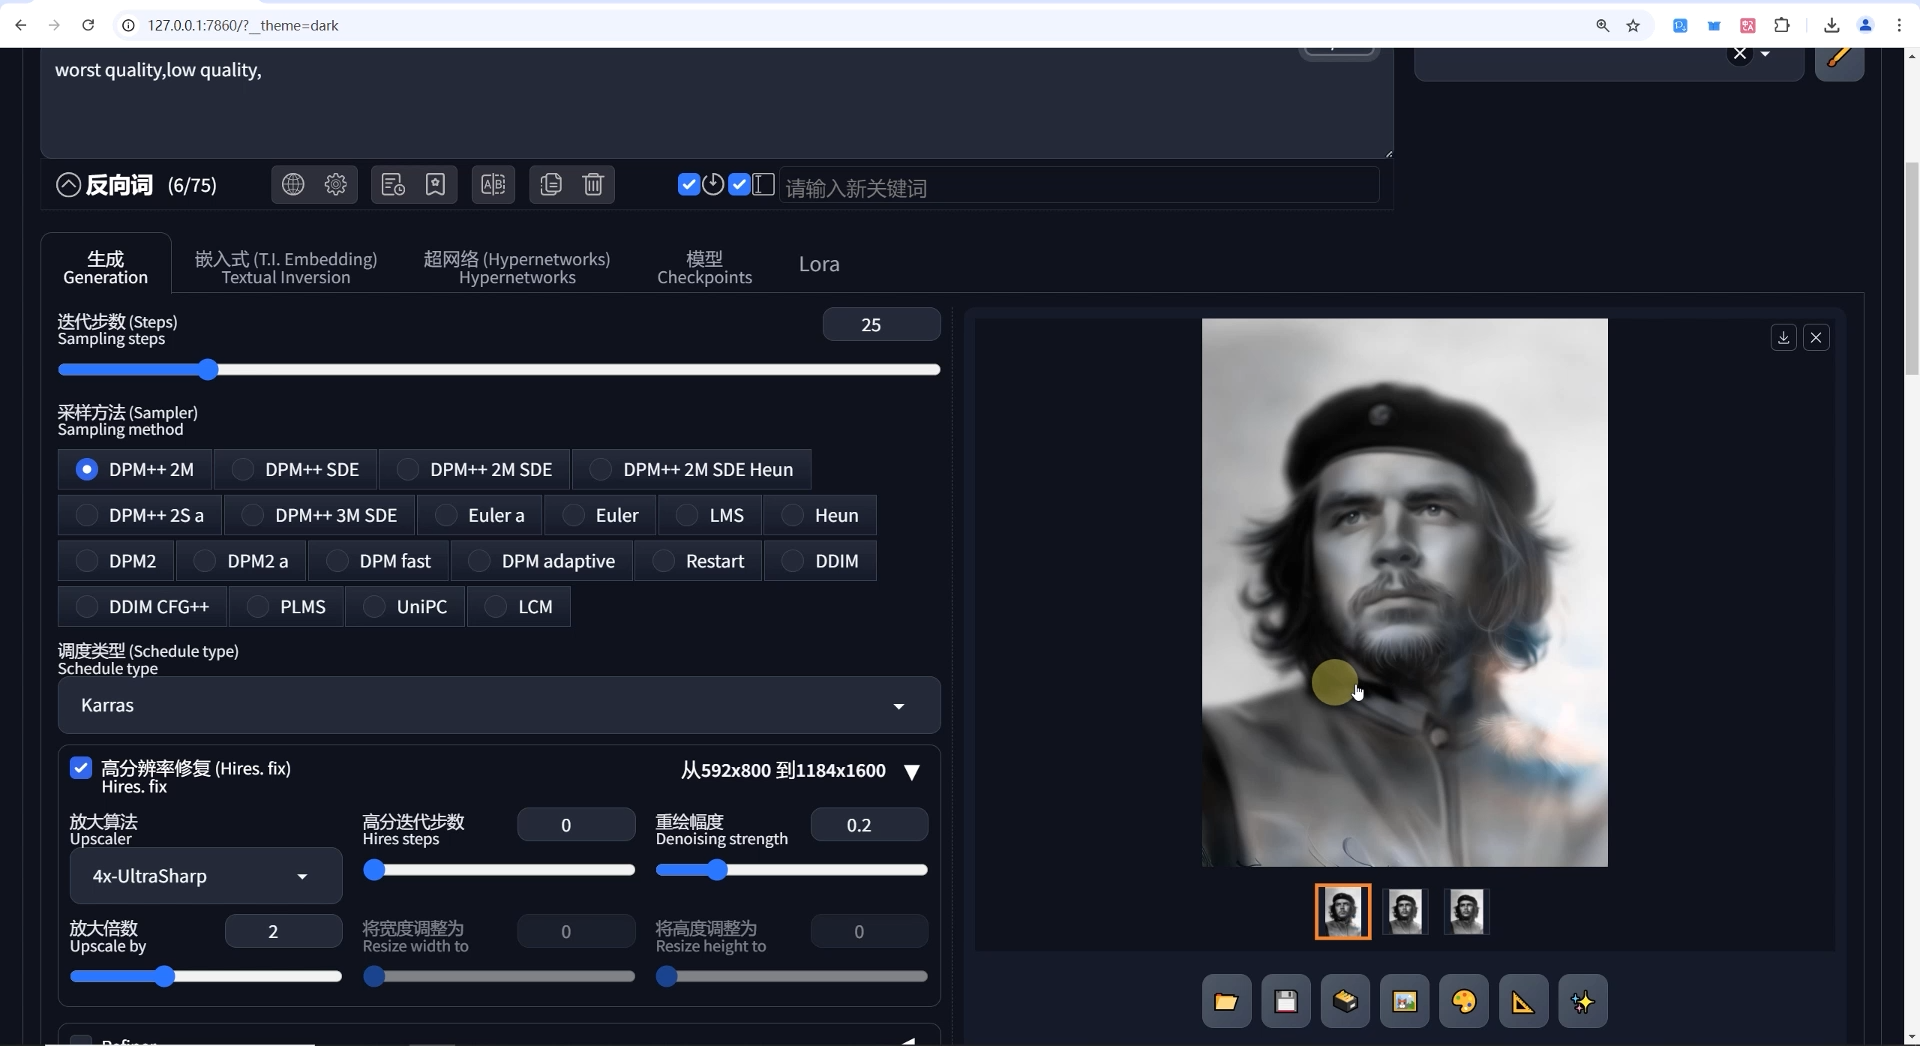Go back with browser back arrow
1920x1046 pixels.
20,25
